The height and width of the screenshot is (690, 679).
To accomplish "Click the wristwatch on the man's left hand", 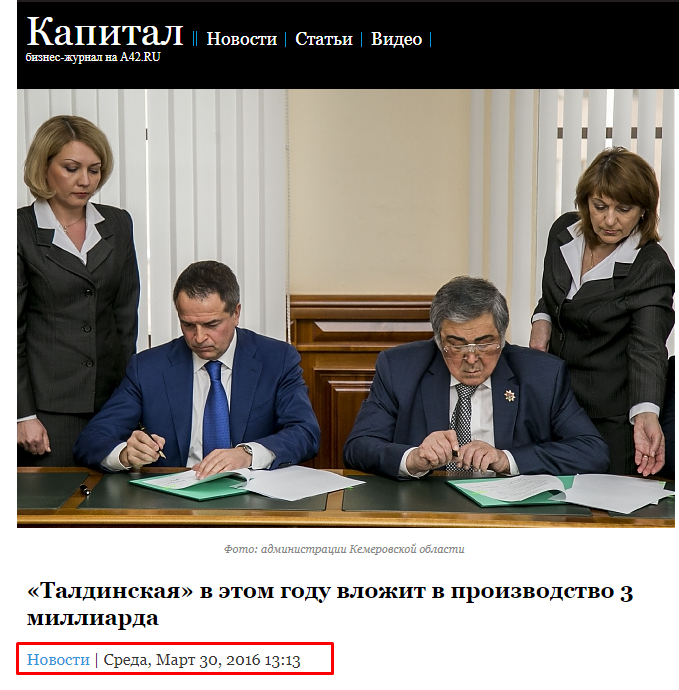I will (245, 449).
